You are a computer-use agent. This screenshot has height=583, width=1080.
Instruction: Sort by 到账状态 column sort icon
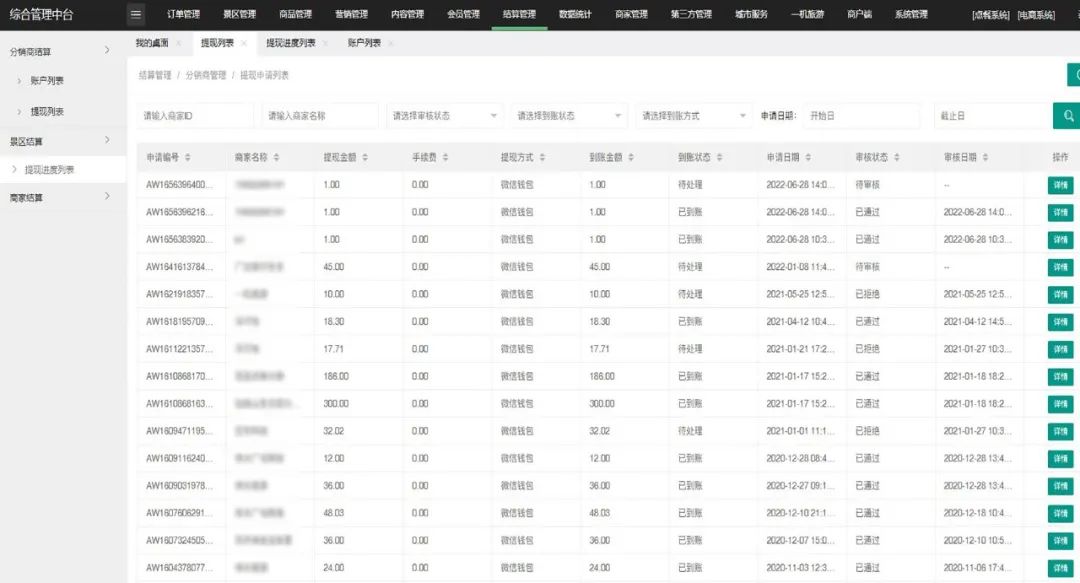(x=719, y=158)
